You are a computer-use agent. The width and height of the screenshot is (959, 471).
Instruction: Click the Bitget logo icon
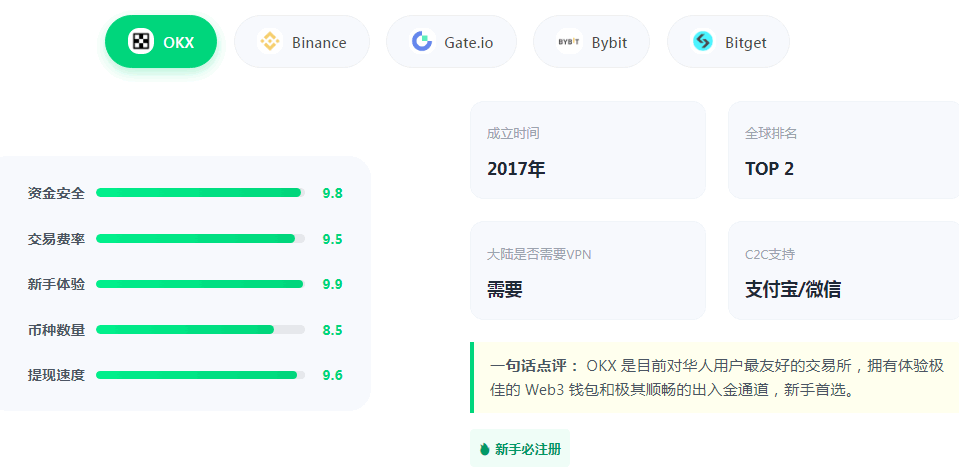703,42
